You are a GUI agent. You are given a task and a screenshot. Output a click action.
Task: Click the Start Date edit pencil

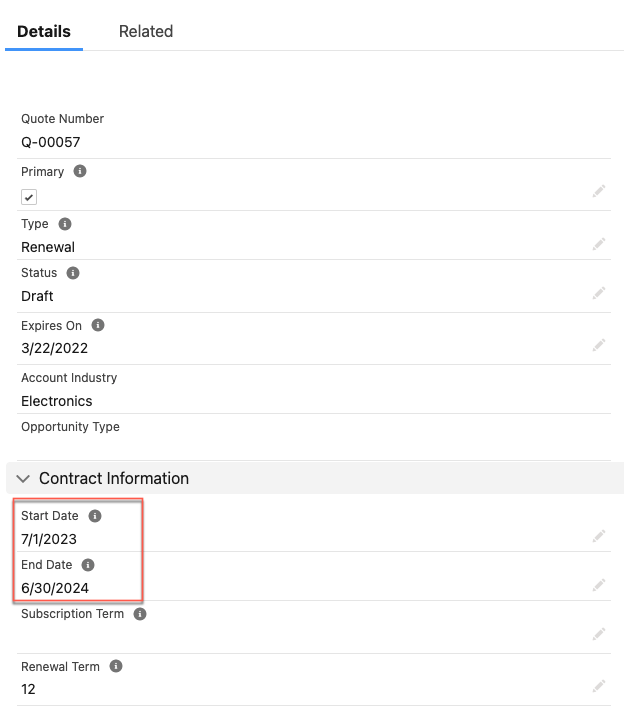598,536
